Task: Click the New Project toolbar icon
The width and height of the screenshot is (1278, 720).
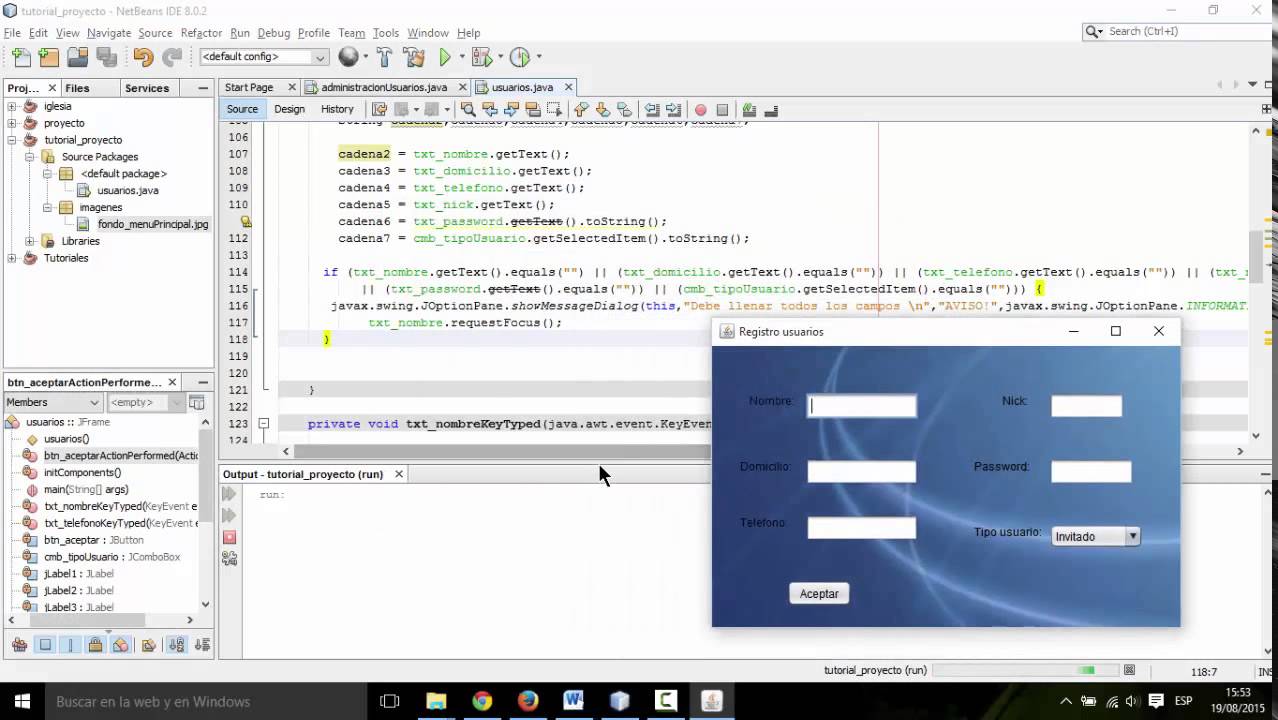Action: [49, 57]
